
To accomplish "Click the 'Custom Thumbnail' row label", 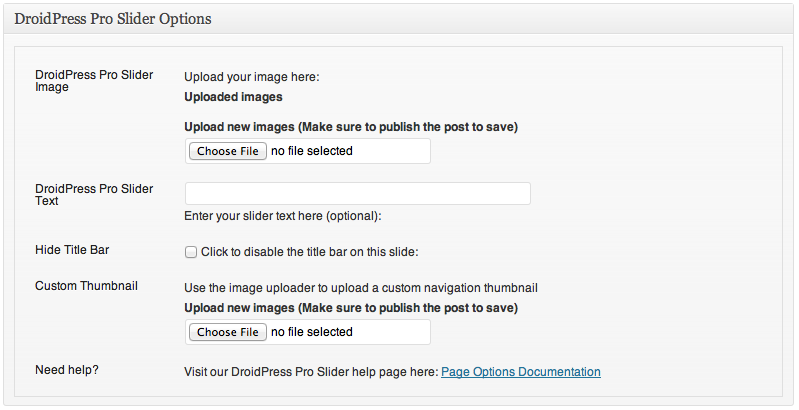I will pos(86,286).
